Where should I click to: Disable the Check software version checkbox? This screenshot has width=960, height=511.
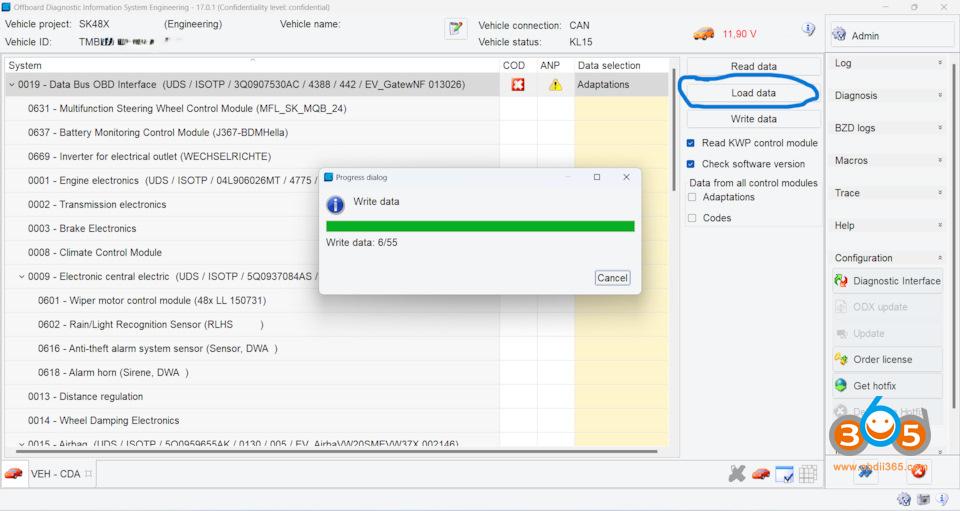[691, 164]
